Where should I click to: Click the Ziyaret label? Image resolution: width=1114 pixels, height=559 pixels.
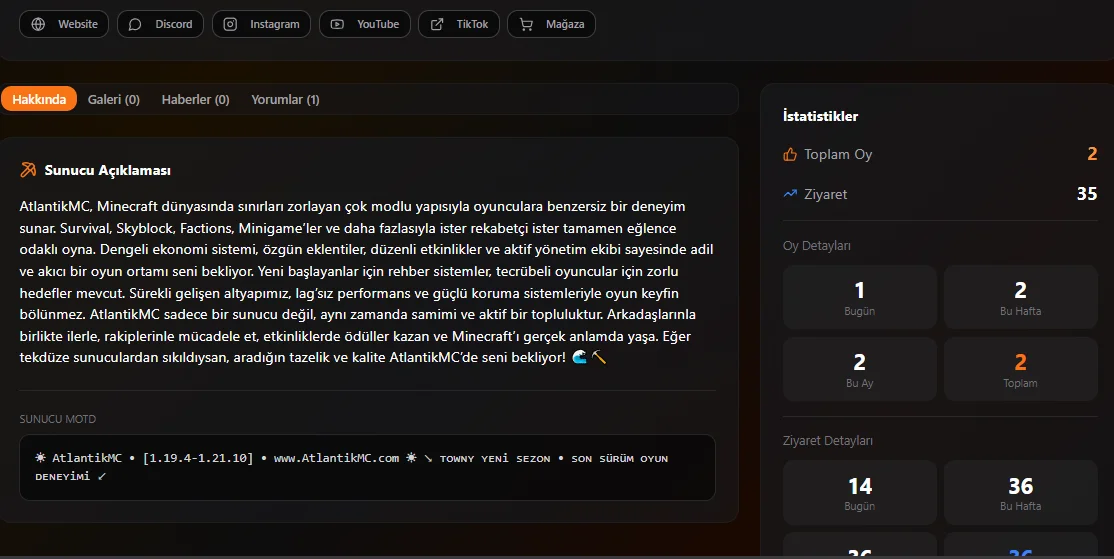click(x=826, y=194)
